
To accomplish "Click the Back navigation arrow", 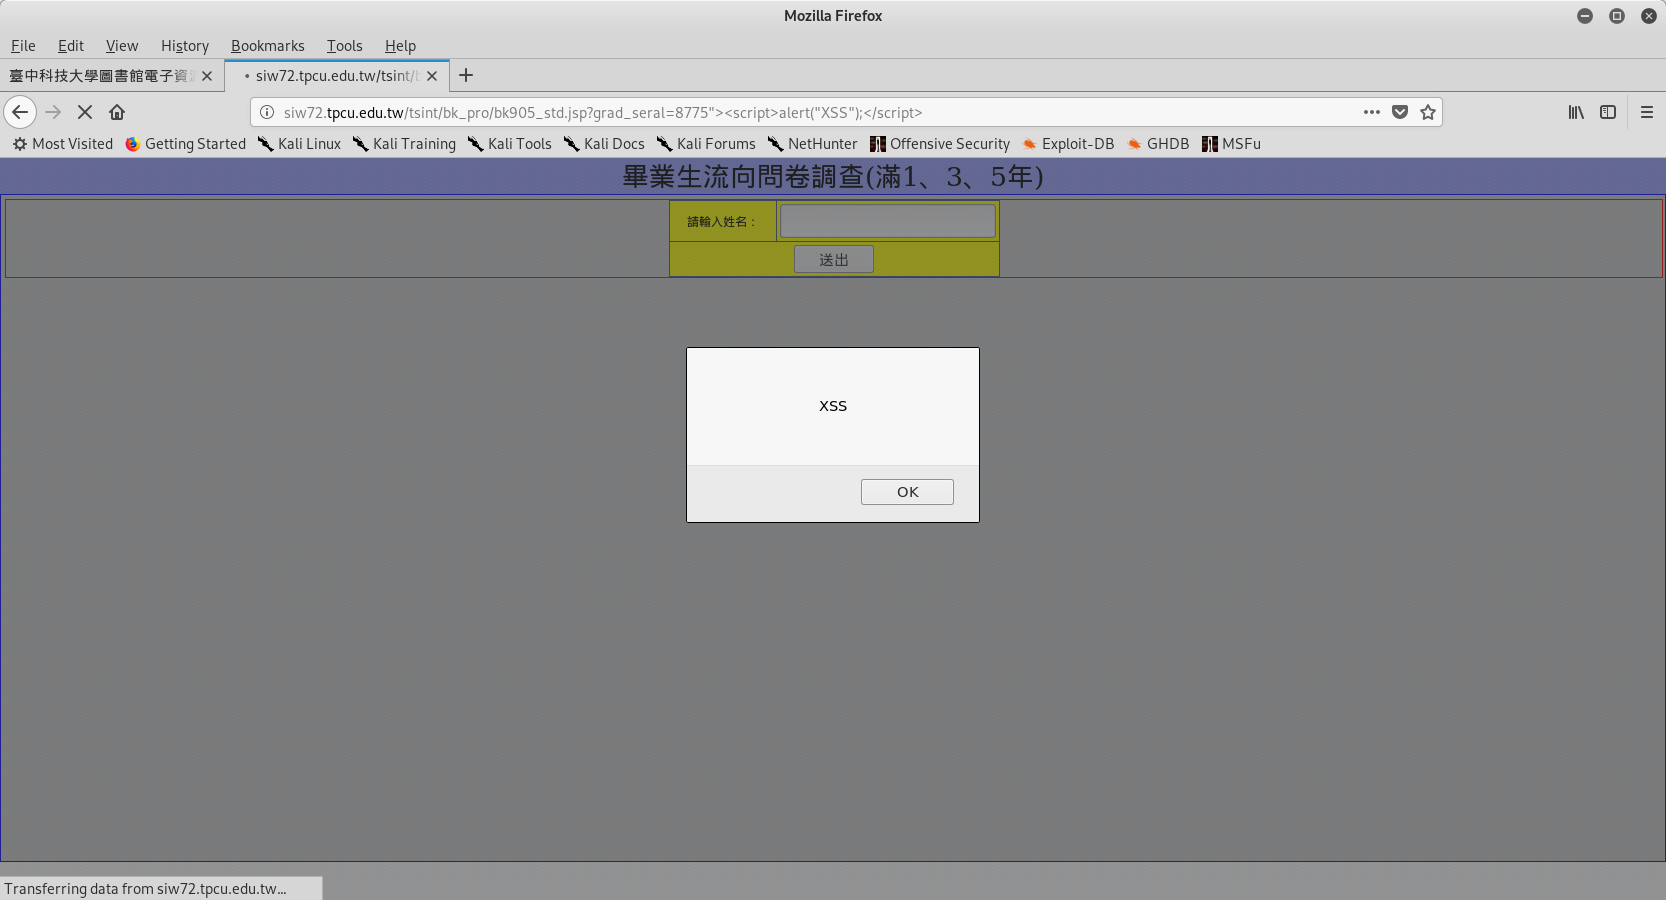I will [x=20, y=112].
